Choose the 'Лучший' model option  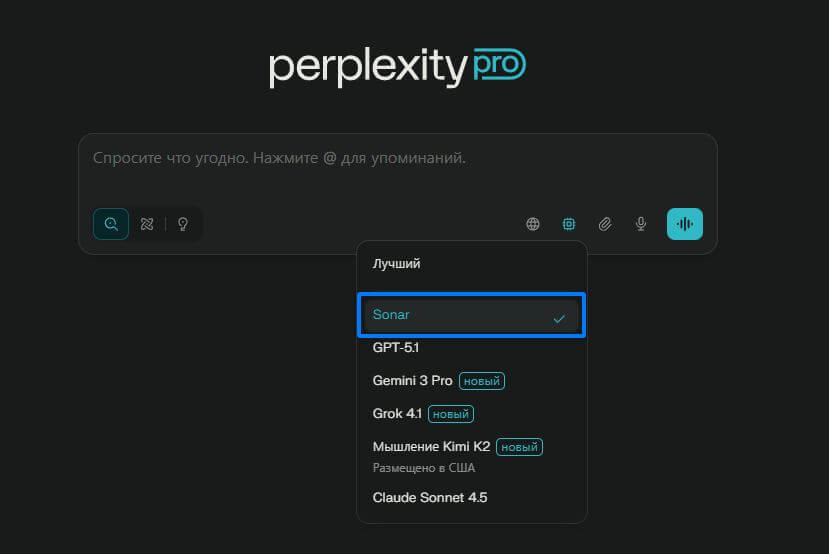[x=397, y=264]
